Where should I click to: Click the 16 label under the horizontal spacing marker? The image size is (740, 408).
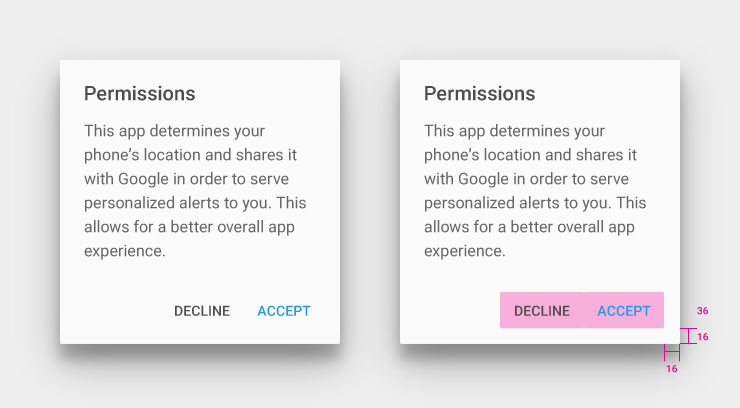point(672,369)
